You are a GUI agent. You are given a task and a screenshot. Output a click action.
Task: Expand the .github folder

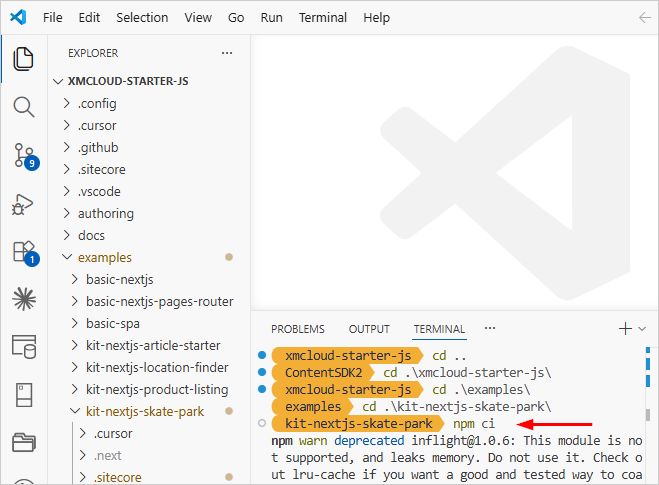(x=149, y=148)
